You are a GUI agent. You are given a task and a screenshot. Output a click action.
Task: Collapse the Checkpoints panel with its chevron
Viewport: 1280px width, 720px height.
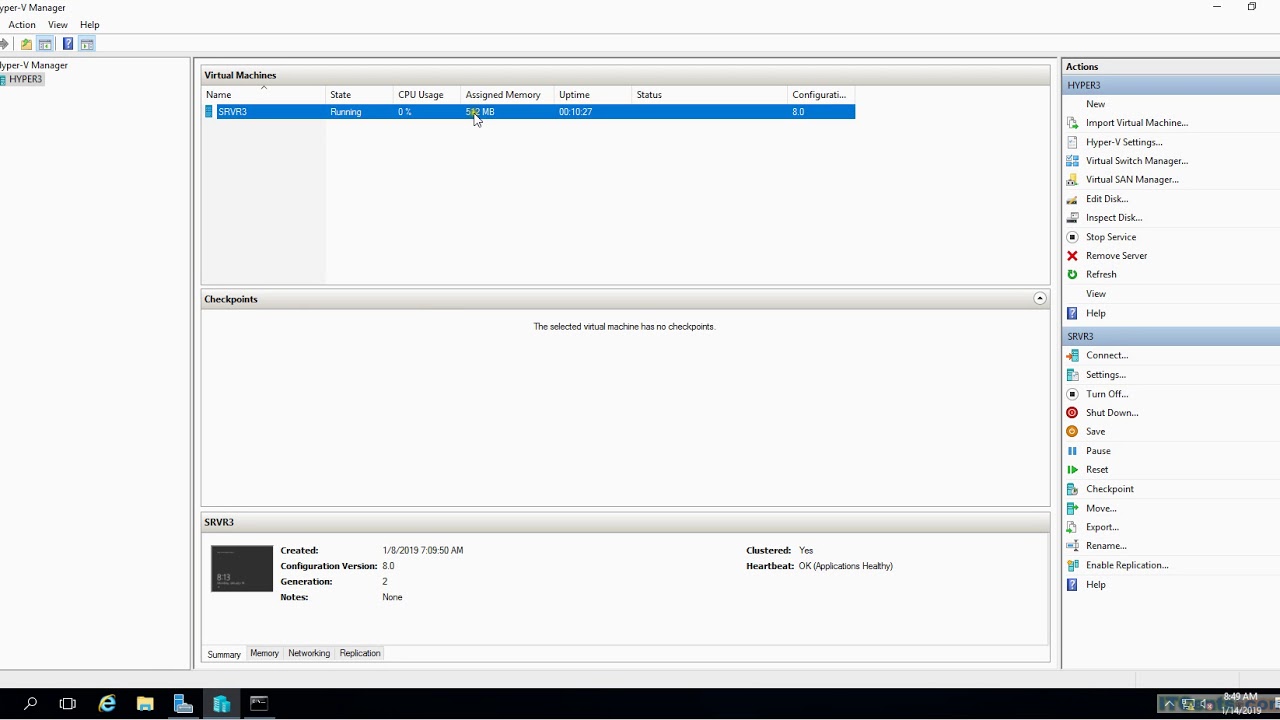1040,299
